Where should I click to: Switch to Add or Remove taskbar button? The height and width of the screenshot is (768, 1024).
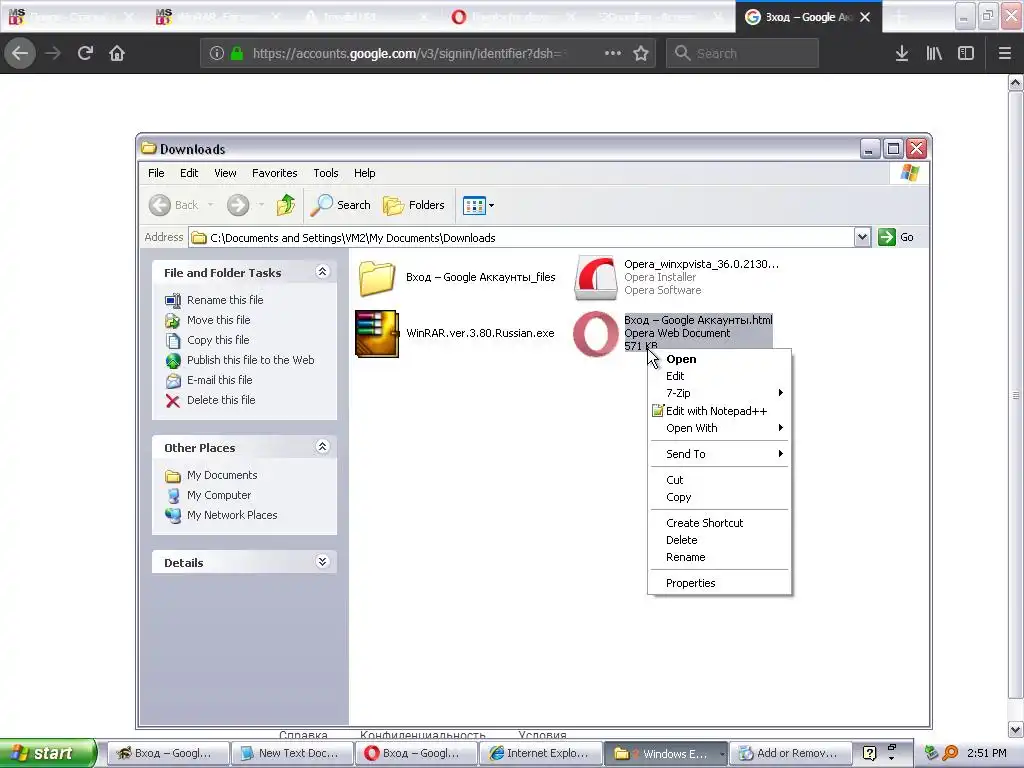790,753
